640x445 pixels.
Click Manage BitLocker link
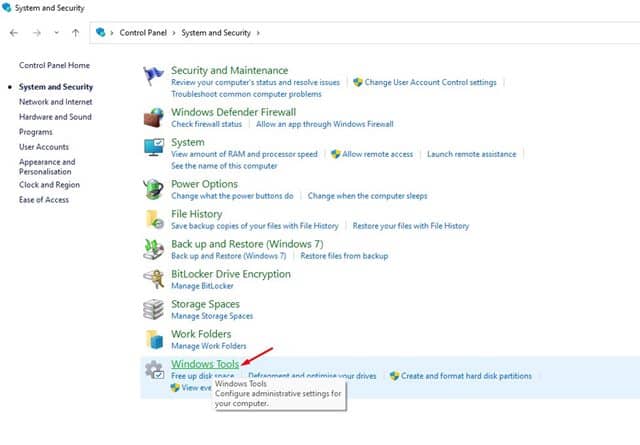click(x=202, y=286)
